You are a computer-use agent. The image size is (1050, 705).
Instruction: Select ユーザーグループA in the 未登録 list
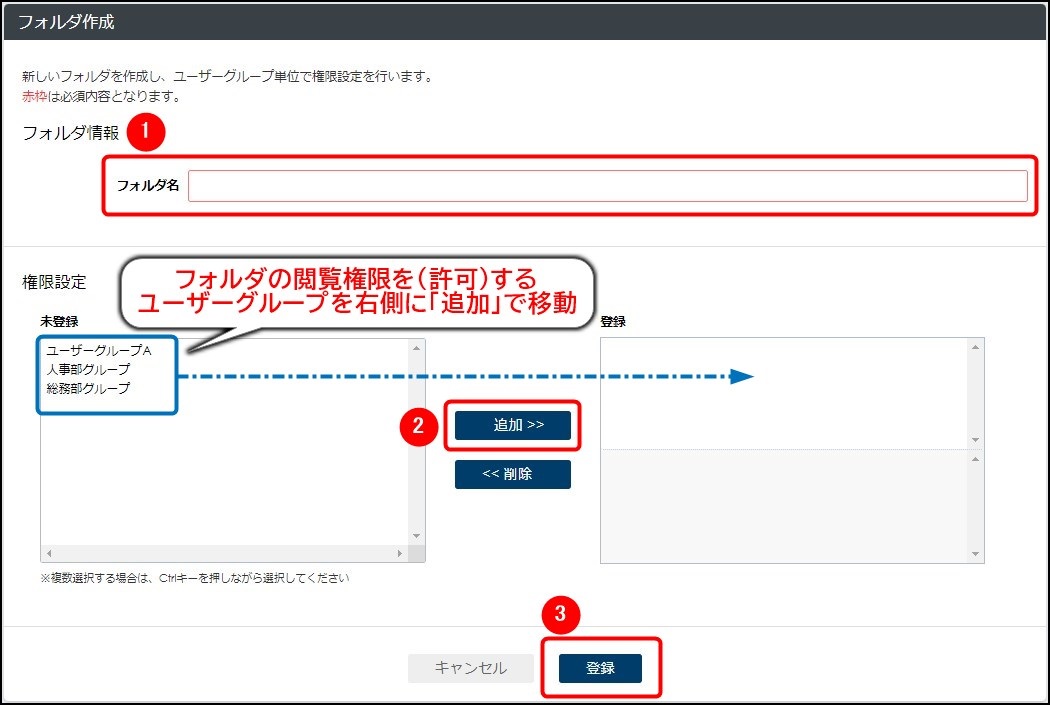tap(98, 351)
